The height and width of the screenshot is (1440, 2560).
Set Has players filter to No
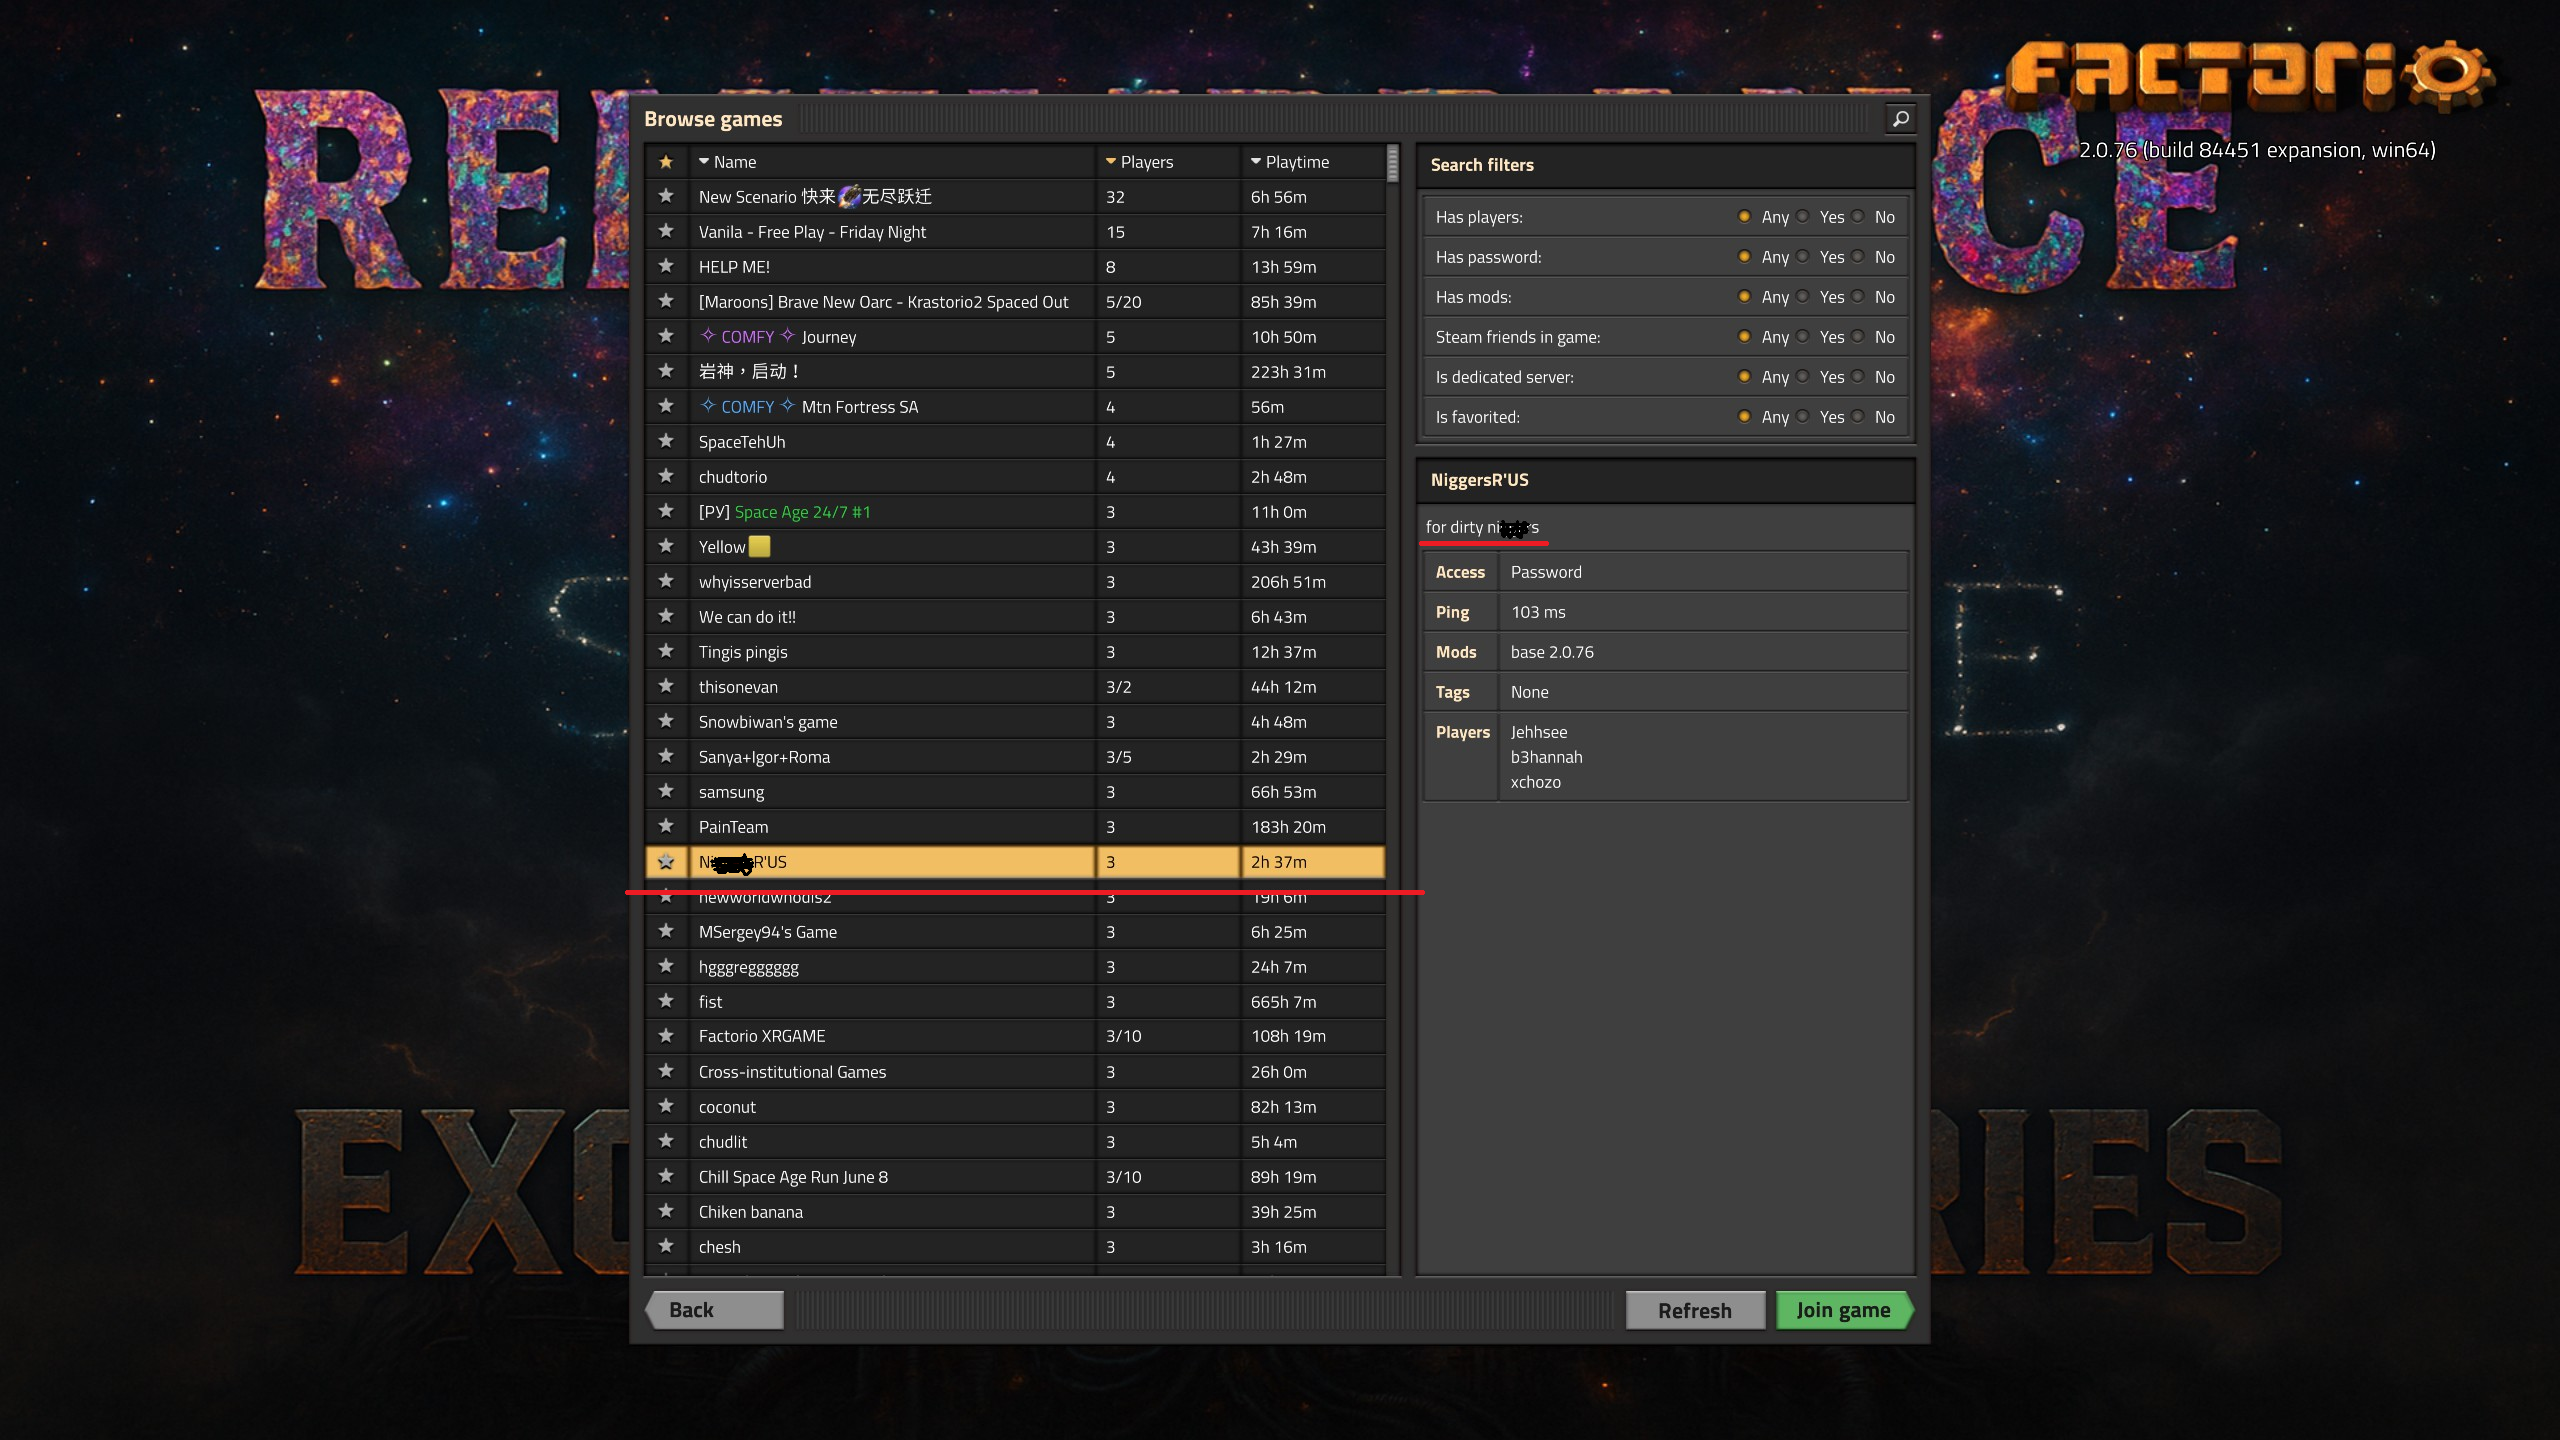(1858, 217)
